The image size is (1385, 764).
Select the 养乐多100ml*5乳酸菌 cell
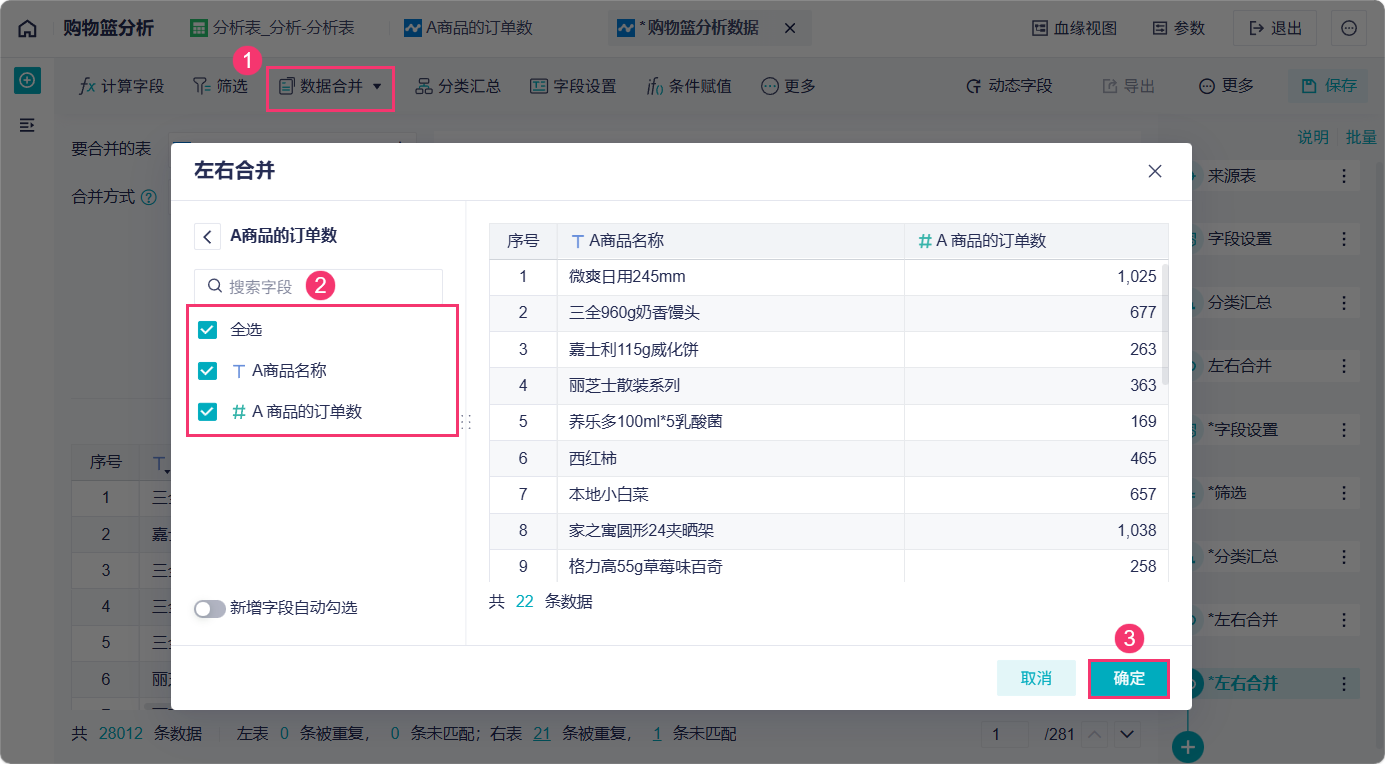click(730, 422)
